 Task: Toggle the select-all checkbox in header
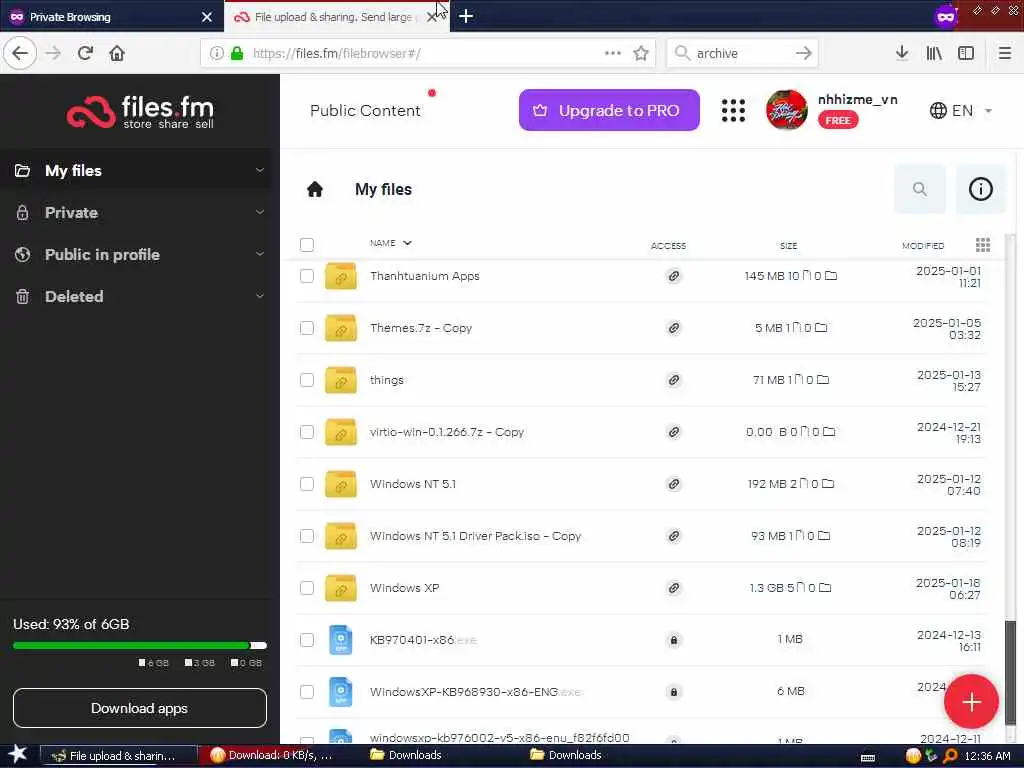[307, 245]
